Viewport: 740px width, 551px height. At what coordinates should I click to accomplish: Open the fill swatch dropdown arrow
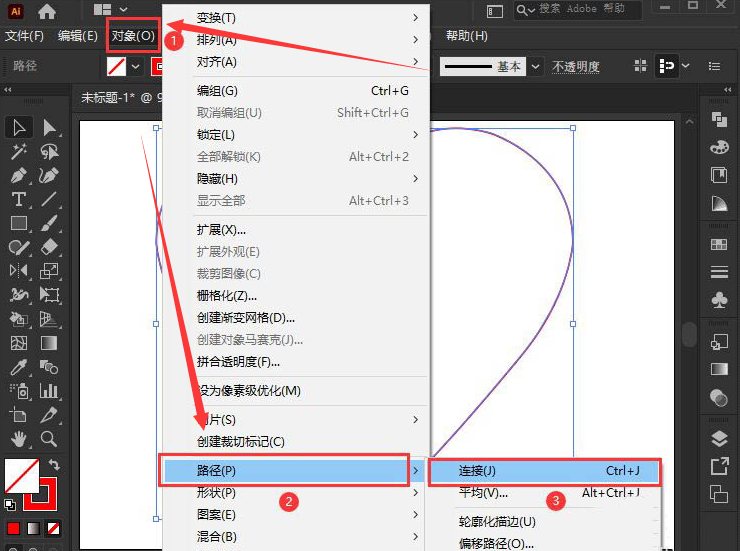click(135, 67)
